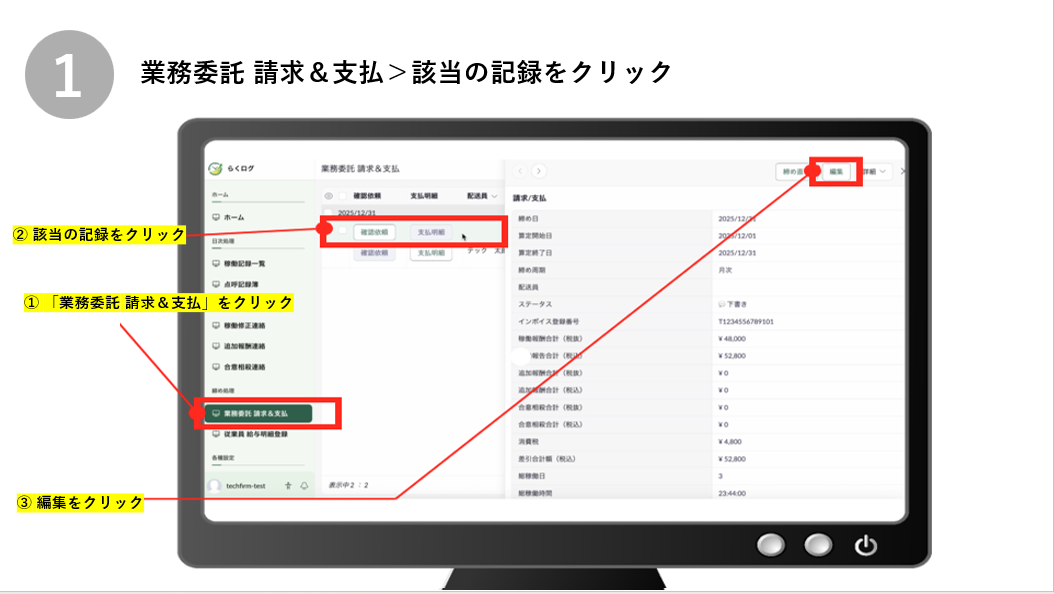Image resolution: width=1054 pixels, height=594 pixels.
Task: Check the select-all checkbox in the table header
Action: [343, 196]
